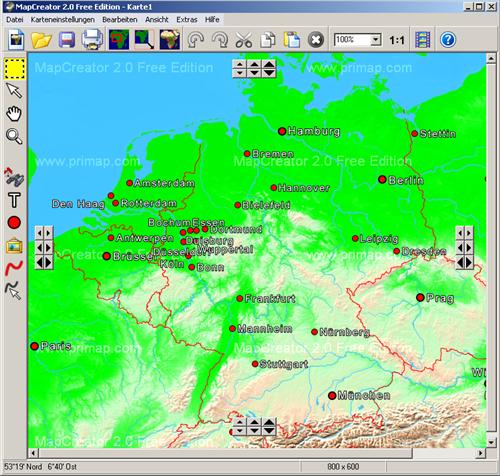Select the red curved line tool
This screenshot has width=500, height=476.
(14, 268)
